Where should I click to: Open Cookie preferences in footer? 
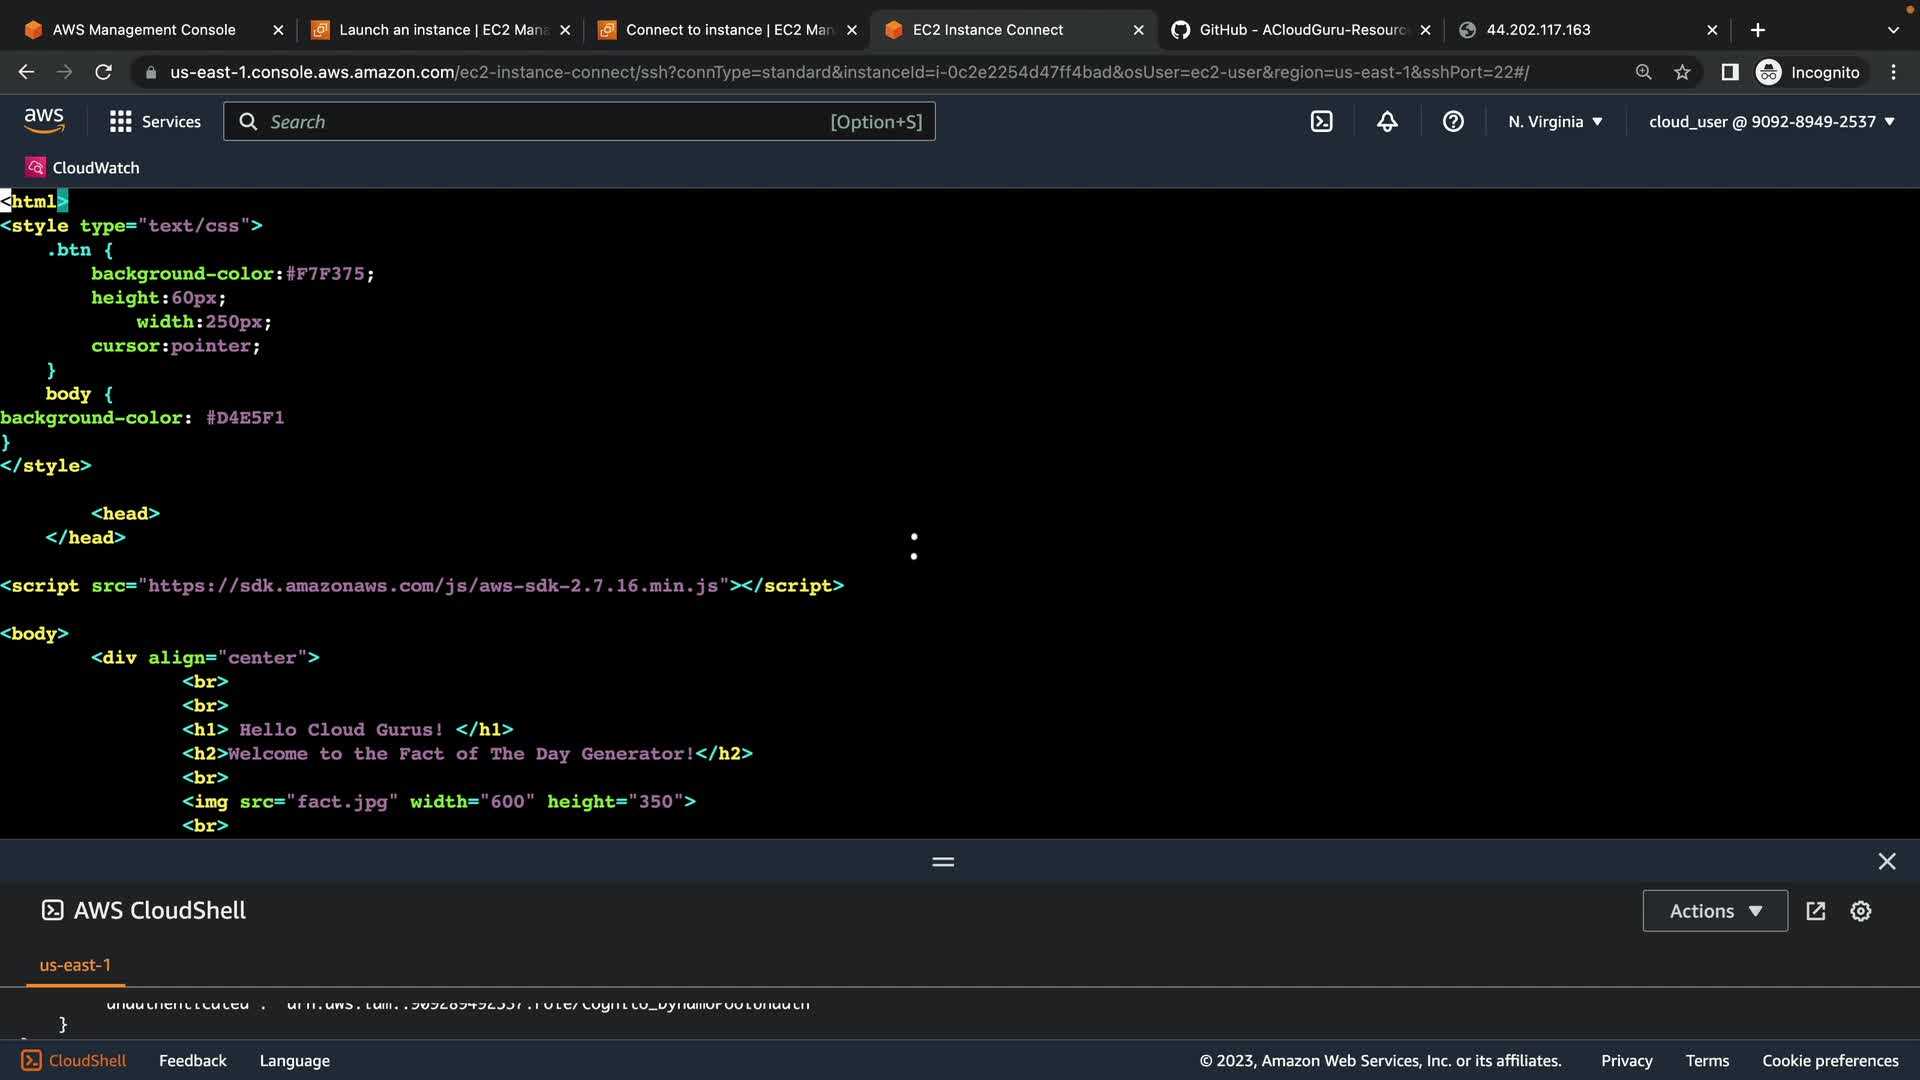(1829, 1061)
